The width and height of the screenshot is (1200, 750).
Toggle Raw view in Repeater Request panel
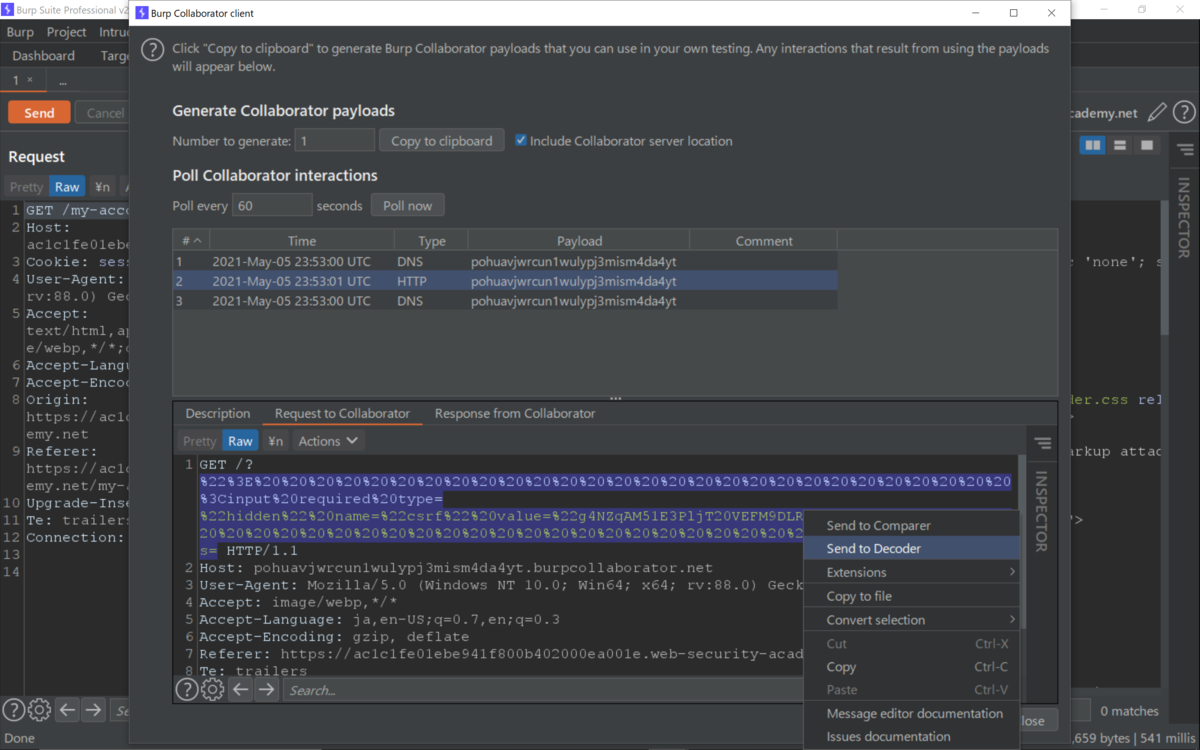point(67,187)
